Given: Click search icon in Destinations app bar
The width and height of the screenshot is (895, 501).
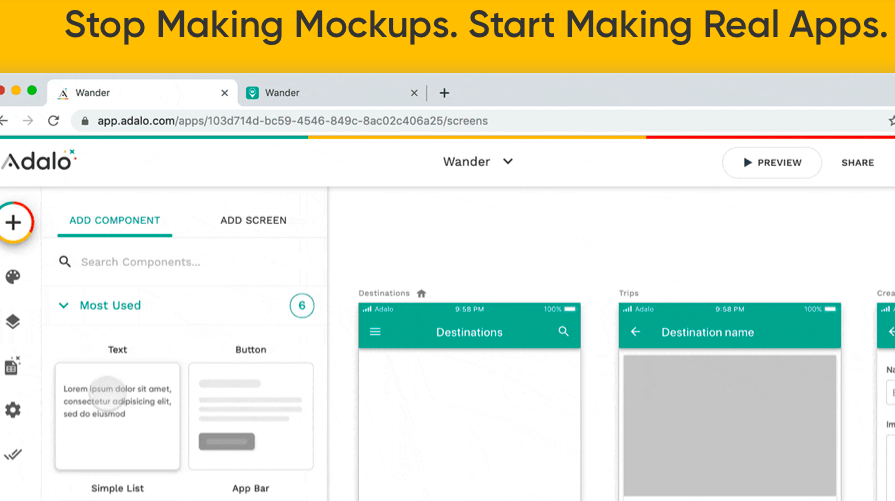Looking at the screenshot, I should click(563, 332).
